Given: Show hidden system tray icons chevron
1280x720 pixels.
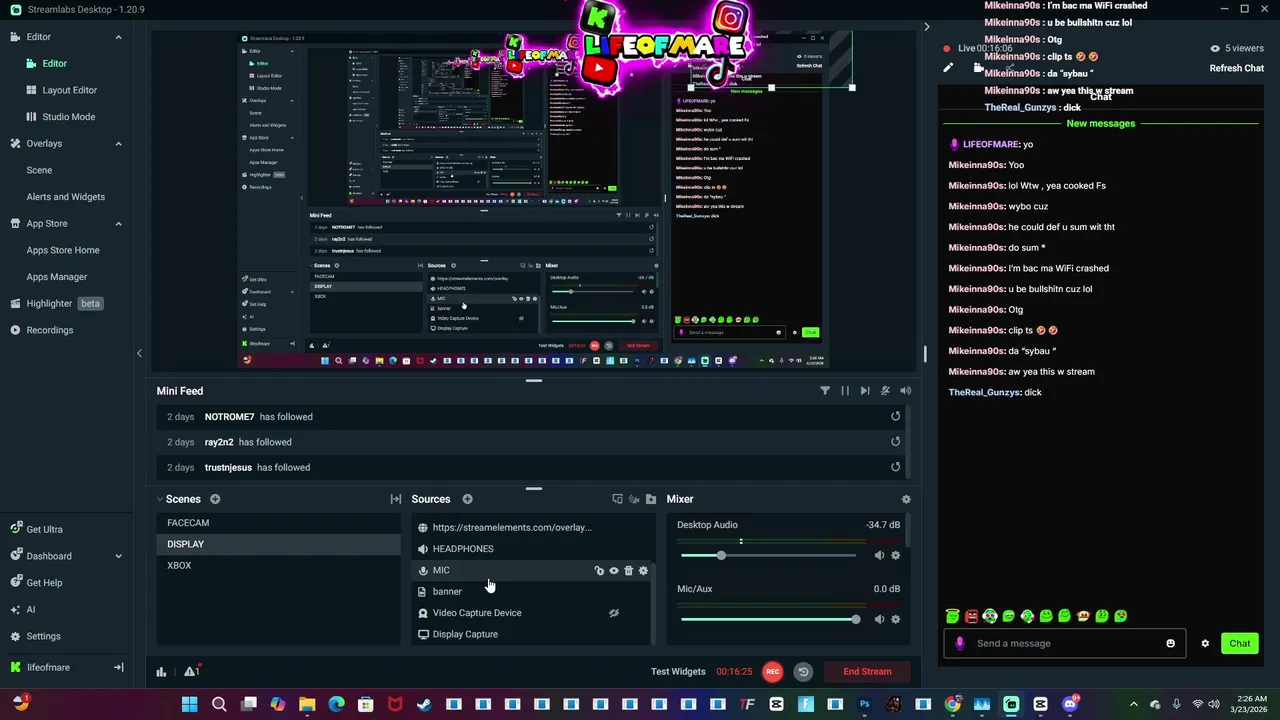Looking at the screenshot, I should (1133, 705).
